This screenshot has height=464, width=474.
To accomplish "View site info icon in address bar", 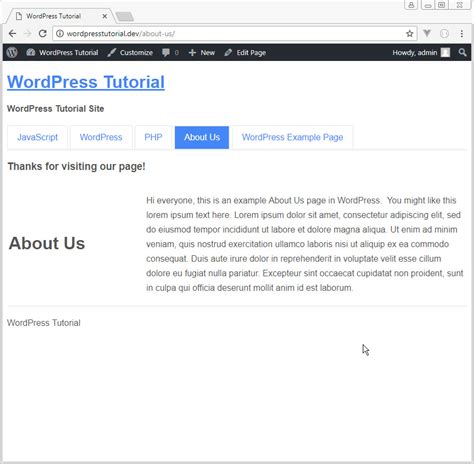I will [60, 34].
